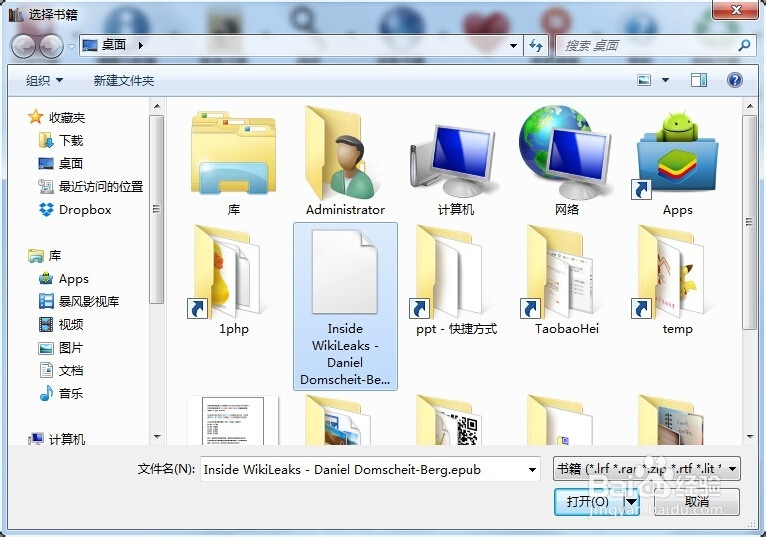Click the sidebar scrollbar down arrow
766x537 pixels.
point(157,436)
